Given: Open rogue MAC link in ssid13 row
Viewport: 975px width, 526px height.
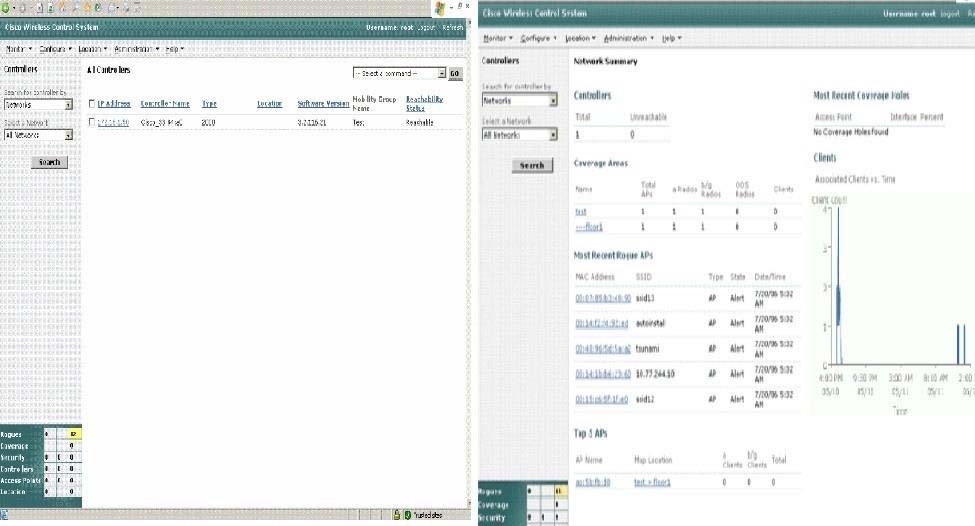Looking at the screenshot, I should click(x=603, y=298).
